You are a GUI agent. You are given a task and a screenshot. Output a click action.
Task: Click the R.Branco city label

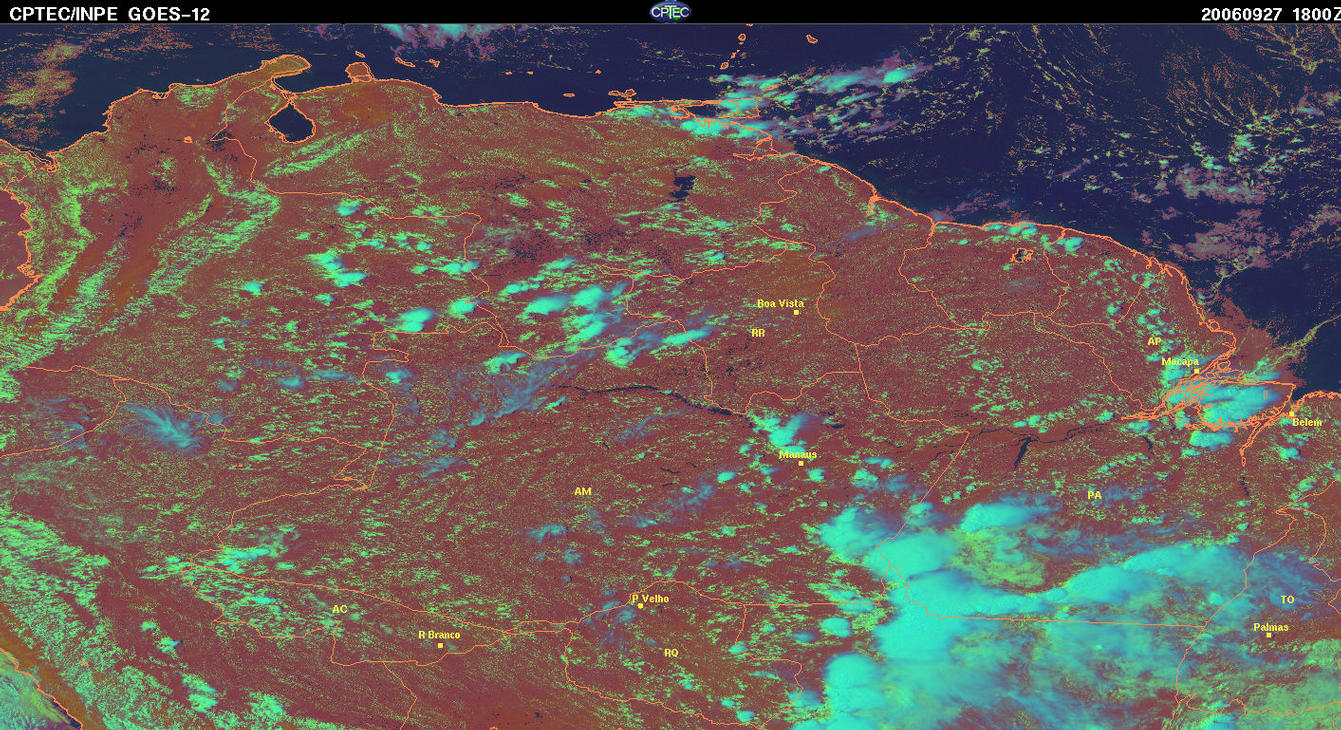point(439,635)
